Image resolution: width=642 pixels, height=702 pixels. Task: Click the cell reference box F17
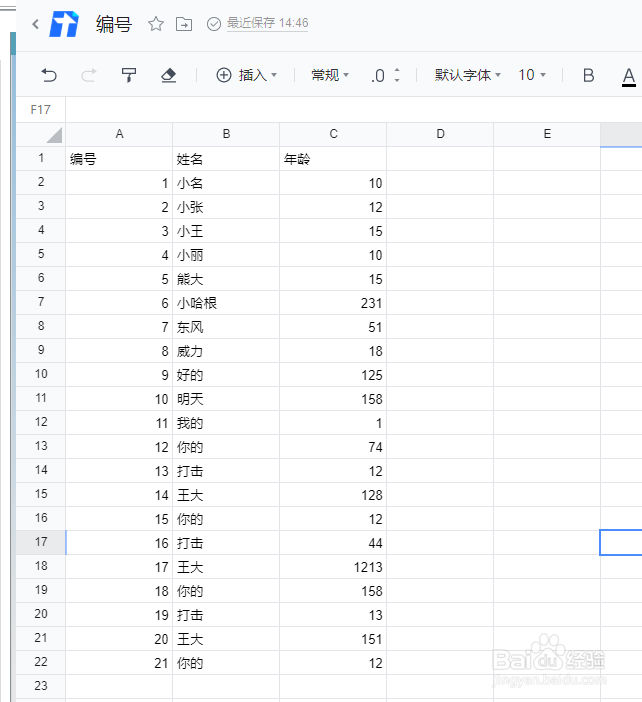click(41, 110)
